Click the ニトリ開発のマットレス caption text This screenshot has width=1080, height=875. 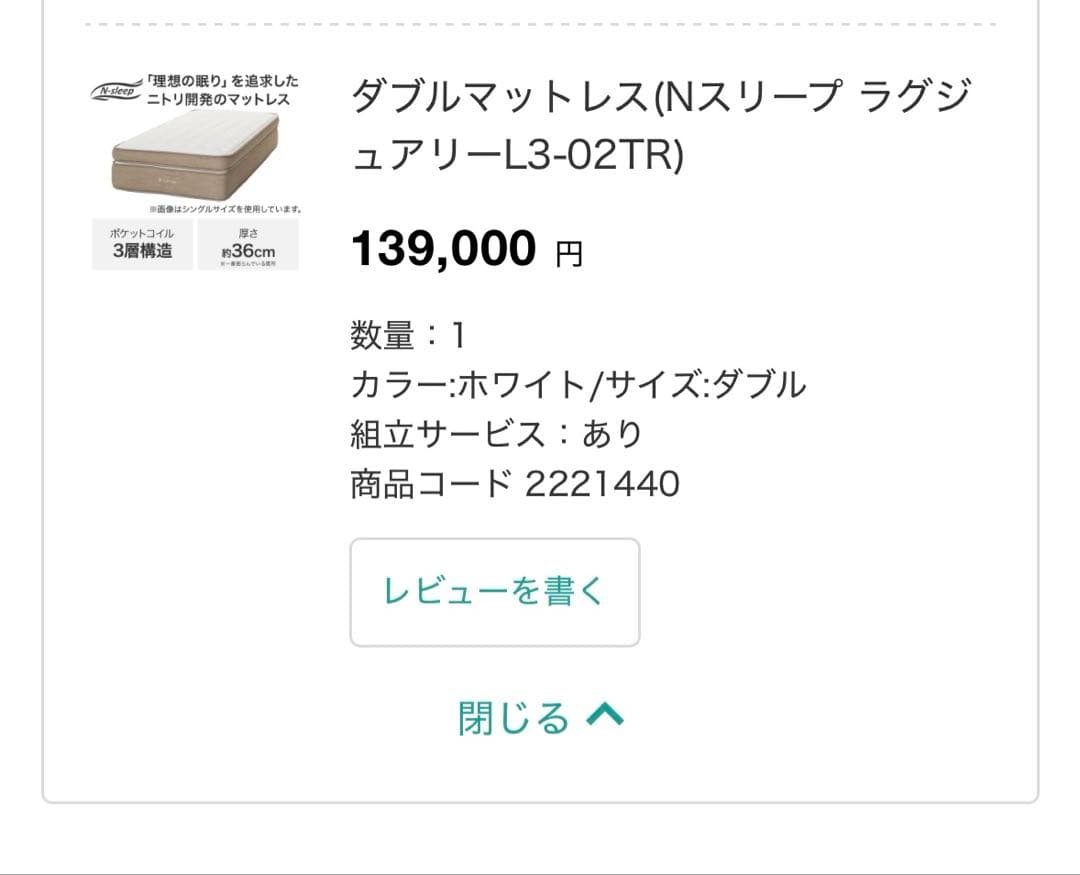tap(219, 99)
